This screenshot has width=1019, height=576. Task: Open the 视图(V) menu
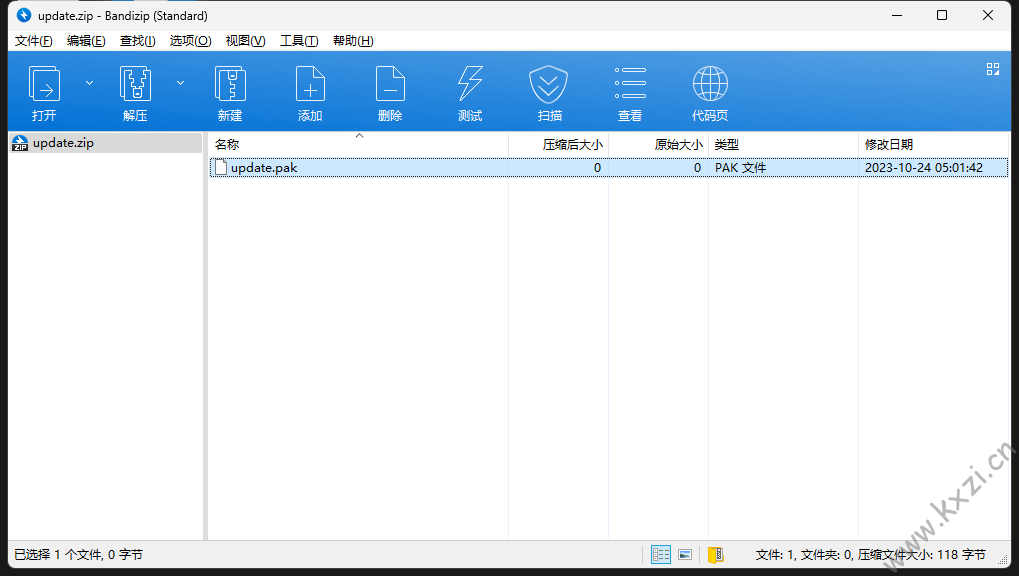[x=246, y=41]
